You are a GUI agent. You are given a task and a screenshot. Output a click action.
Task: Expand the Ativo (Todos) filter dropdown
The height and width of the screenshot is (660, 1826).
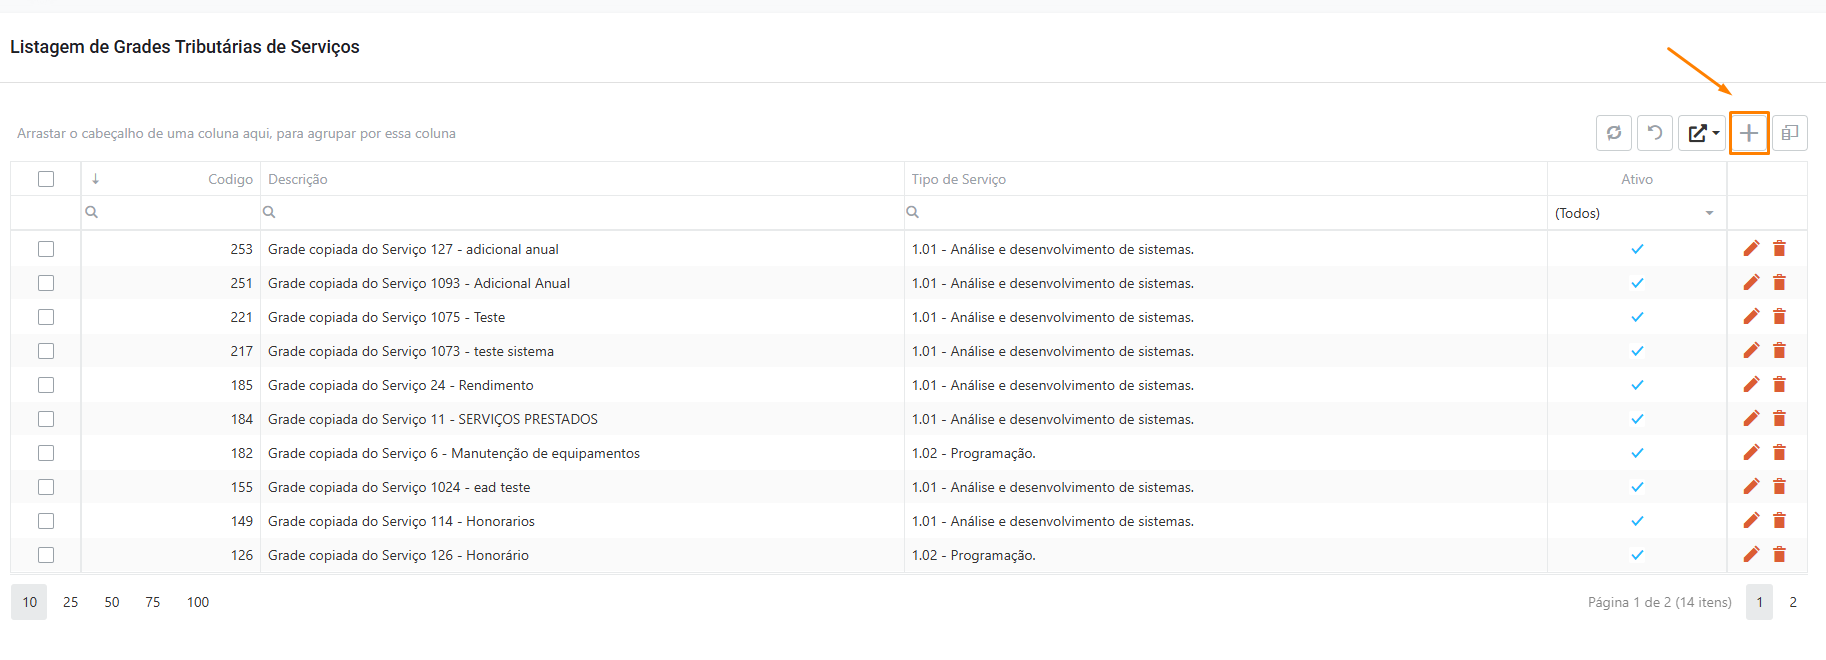(1709, 213)
